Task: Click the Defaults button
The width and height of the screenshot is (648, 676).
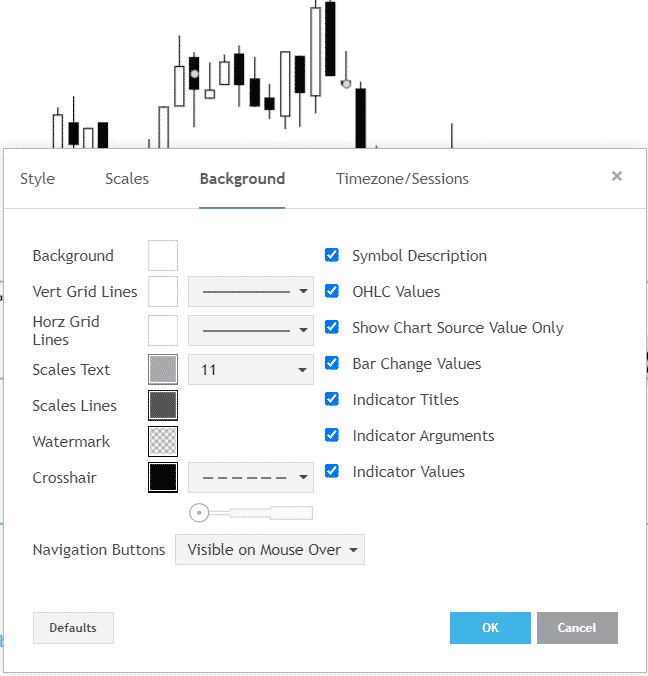Action: click(73, 628)
